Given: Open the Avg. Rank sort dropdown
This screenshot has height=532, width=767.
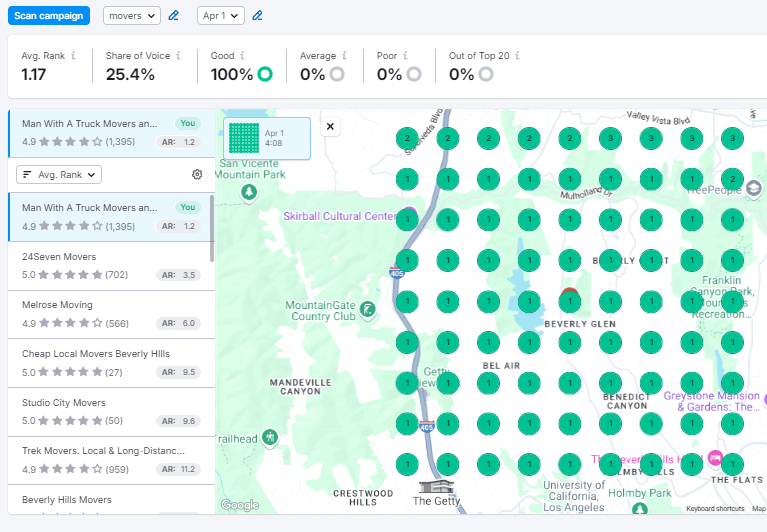Looking at the screenshot, I should coord(59,175).
